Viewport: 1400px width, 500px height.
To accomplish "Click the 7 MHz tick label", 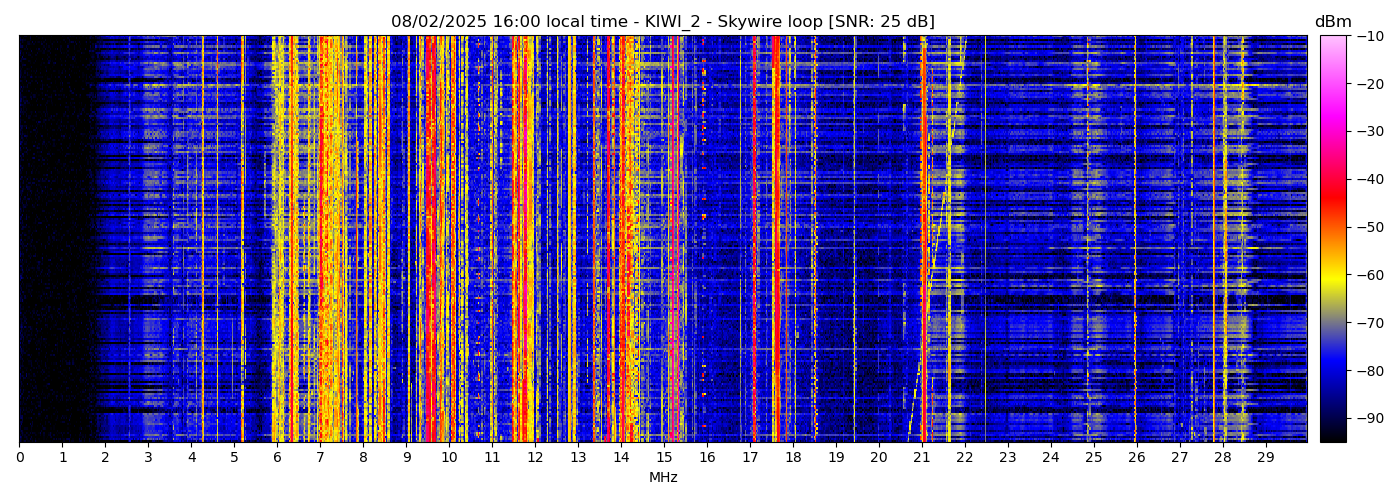I will click(x=320, y=458).
